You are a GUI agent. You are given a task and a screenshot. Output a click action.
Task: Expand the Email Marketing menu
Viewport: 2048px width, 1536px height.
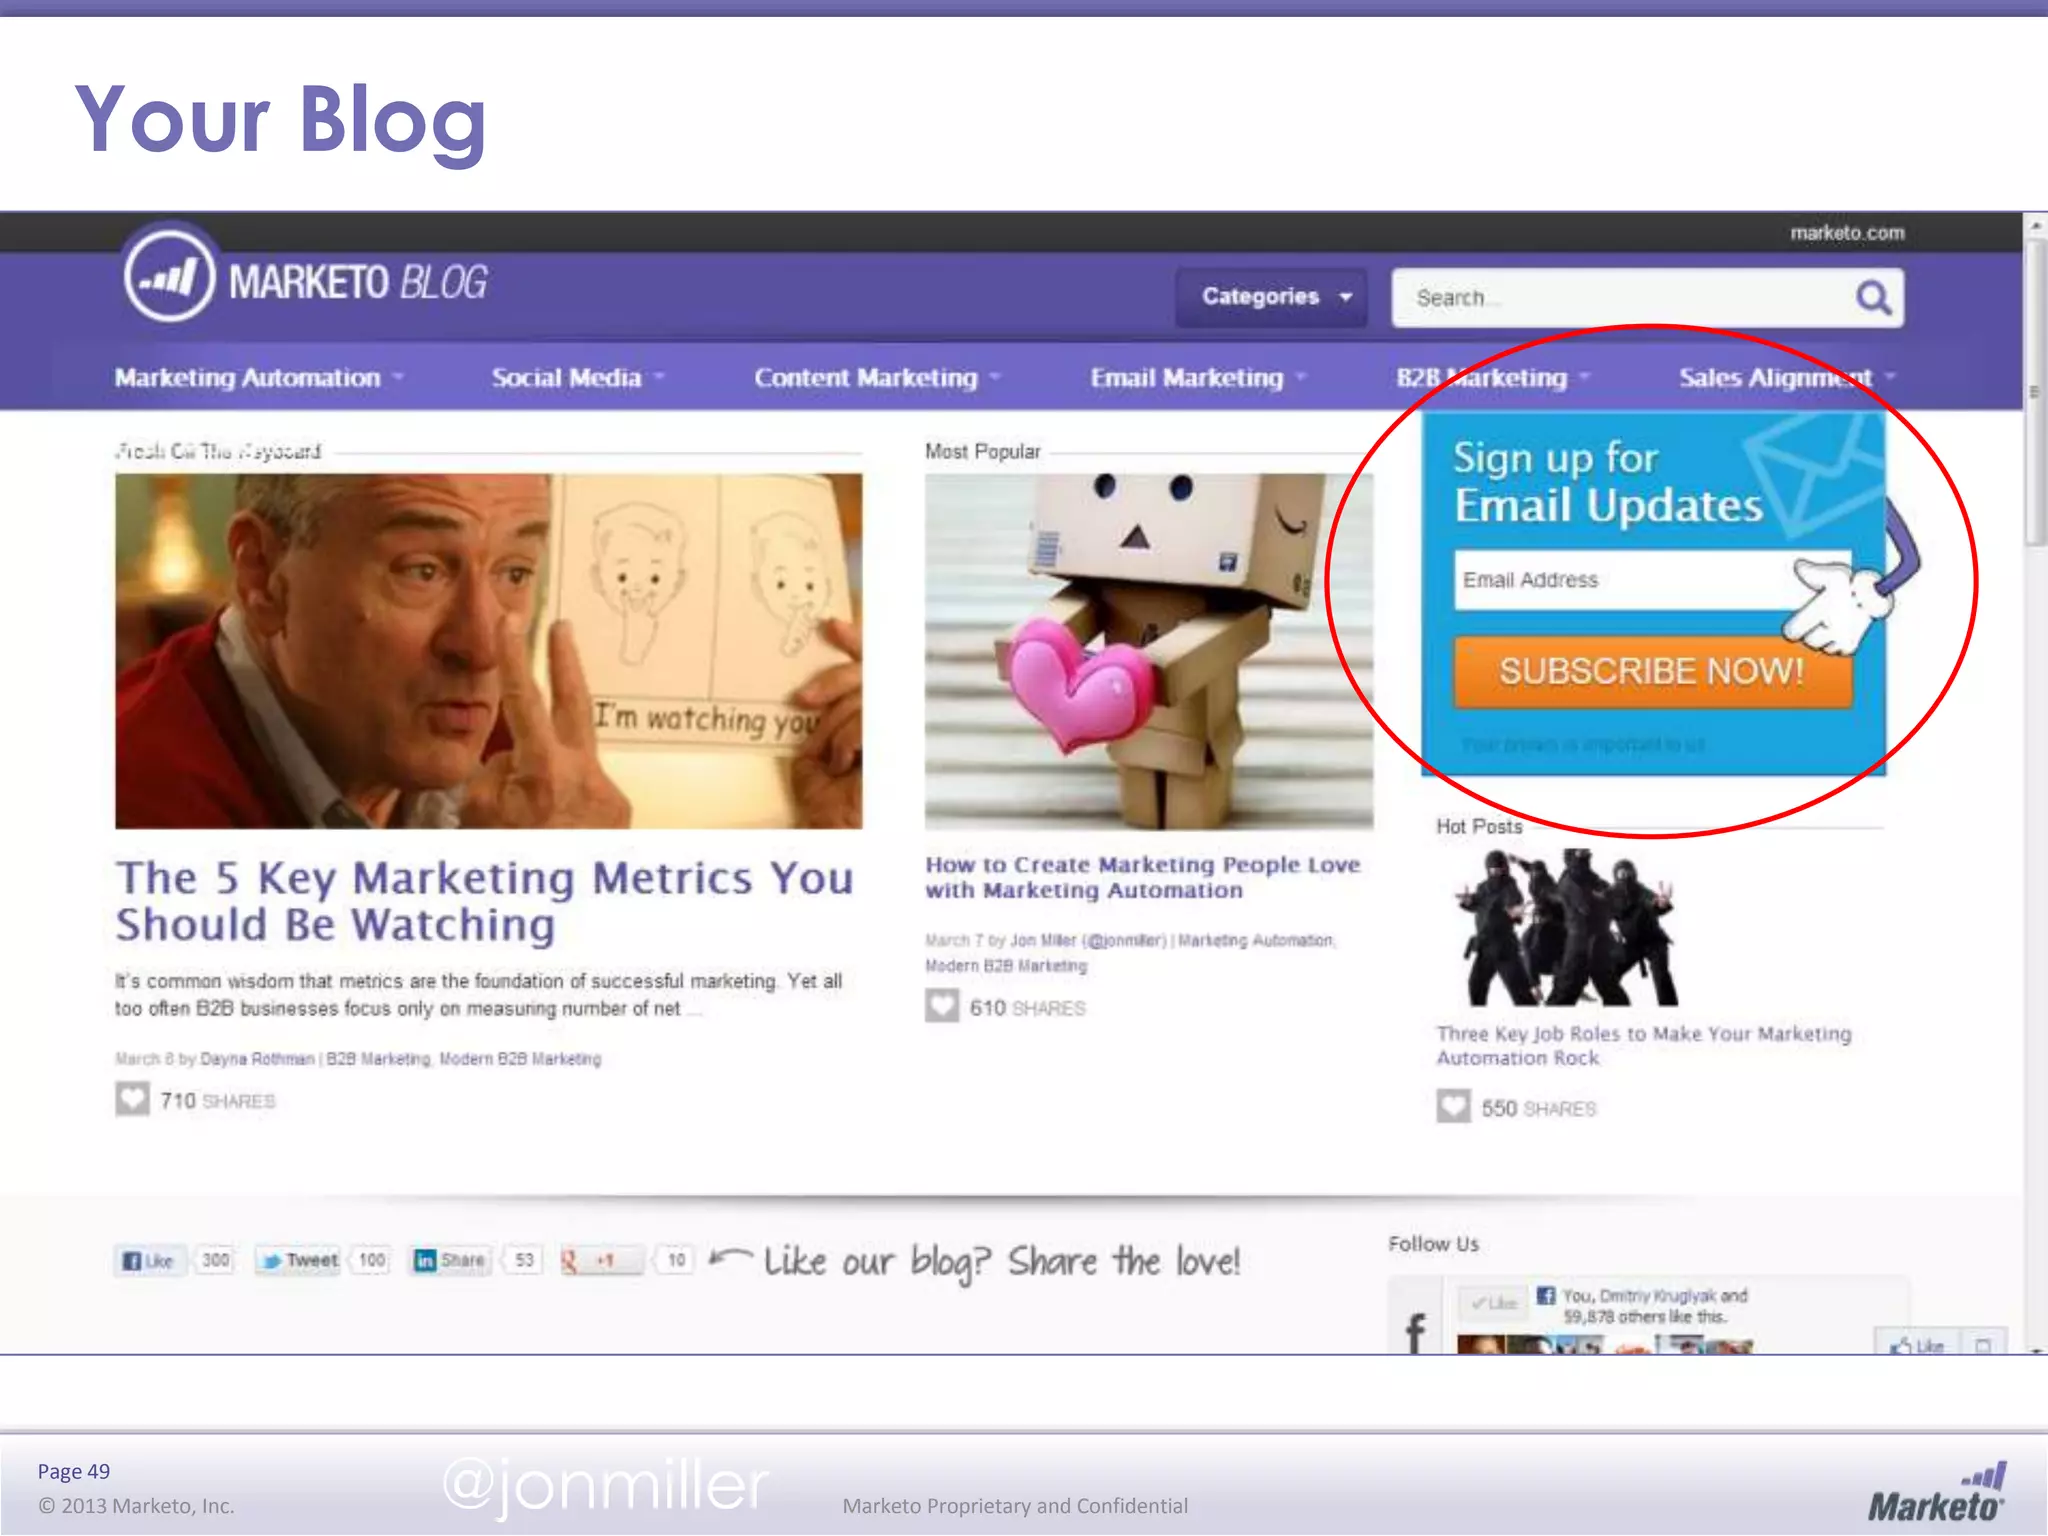pos(1197,378)
